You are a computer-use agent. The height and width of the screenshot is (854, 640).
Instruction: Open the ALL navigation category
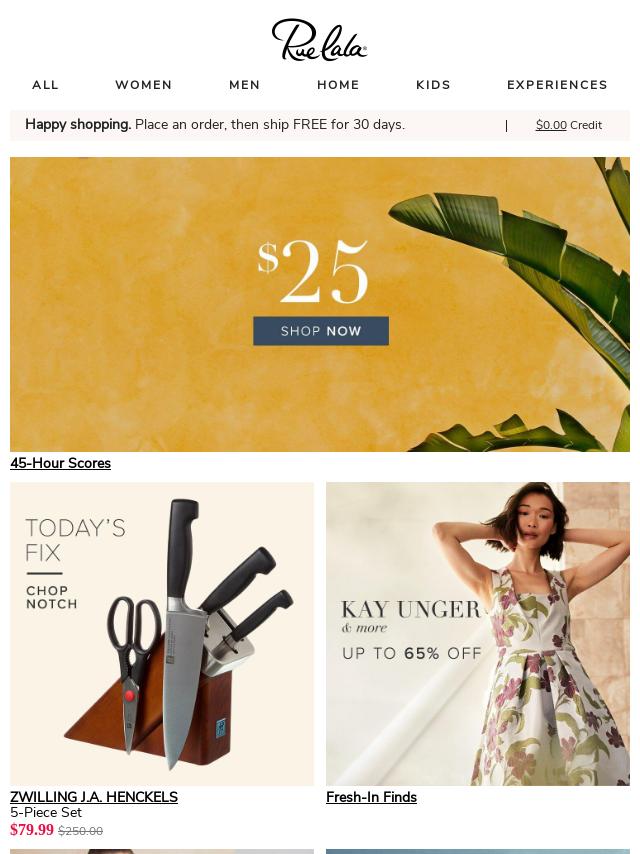coord(45,85)
